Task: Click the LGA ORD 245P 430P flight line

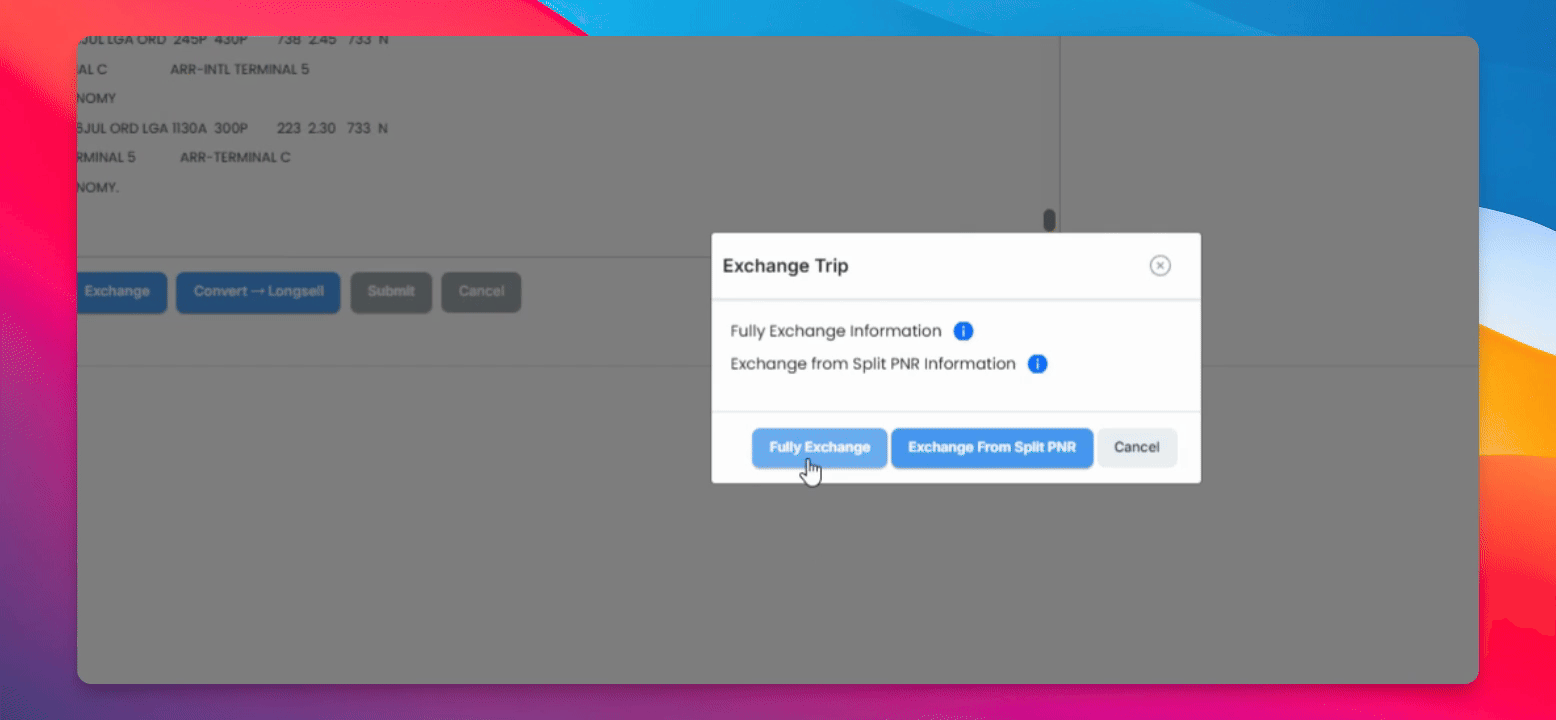Action: point(233,42)
